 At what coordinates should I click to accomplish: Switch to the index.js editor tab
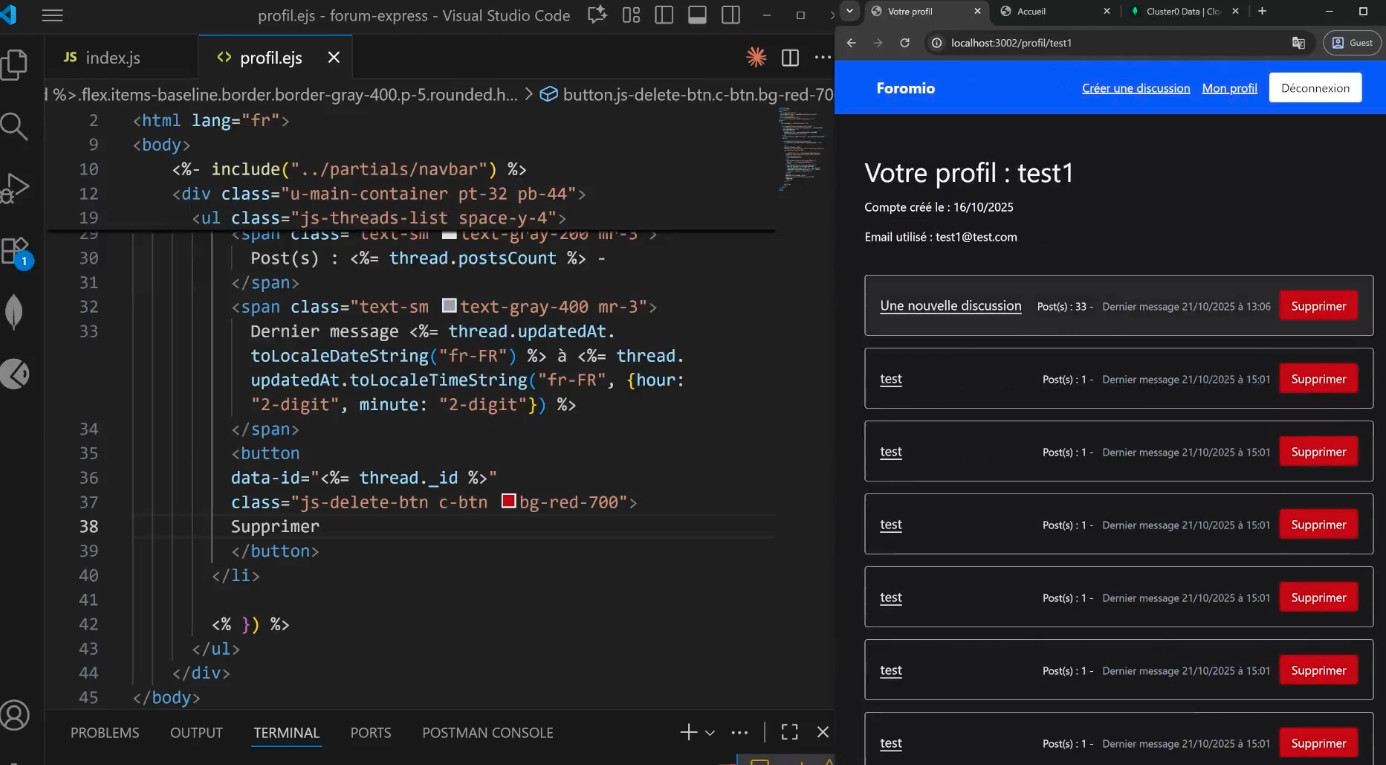pos(102,58)
